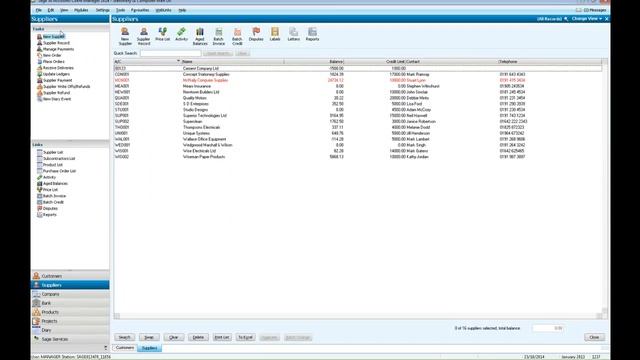The image size is (640, 360).
Task: Click the Disputes flag toolbar icon
Action: (x=256, y=34)
